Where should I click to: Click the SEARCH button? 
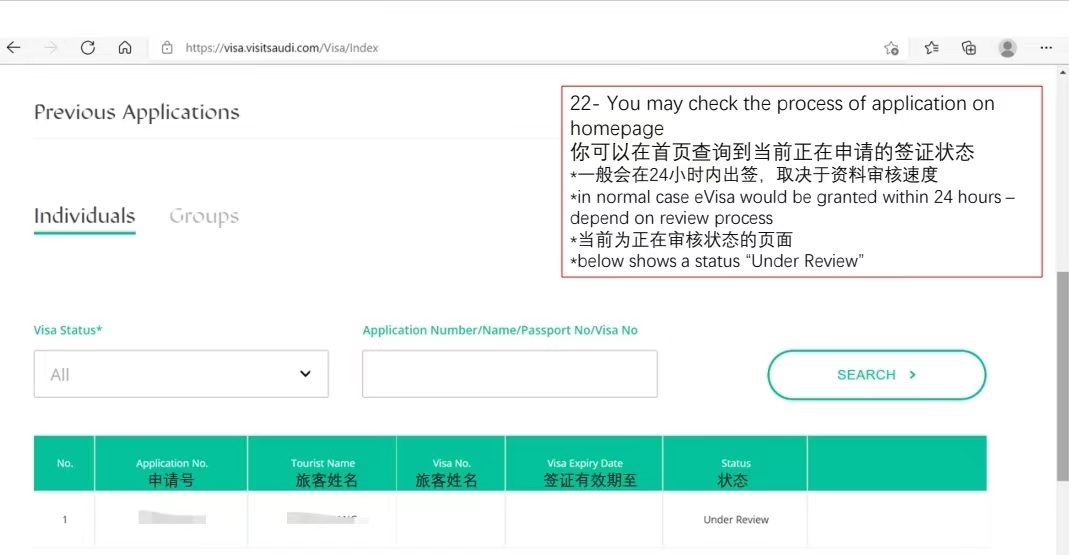click(x=877, y=374)
